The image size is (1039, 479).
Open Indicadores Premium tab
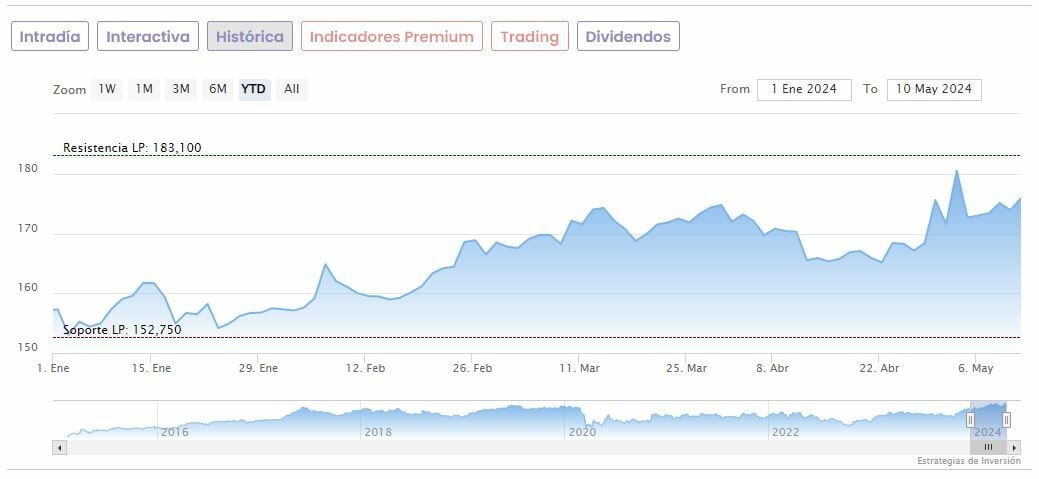click(x=392, y=37)
